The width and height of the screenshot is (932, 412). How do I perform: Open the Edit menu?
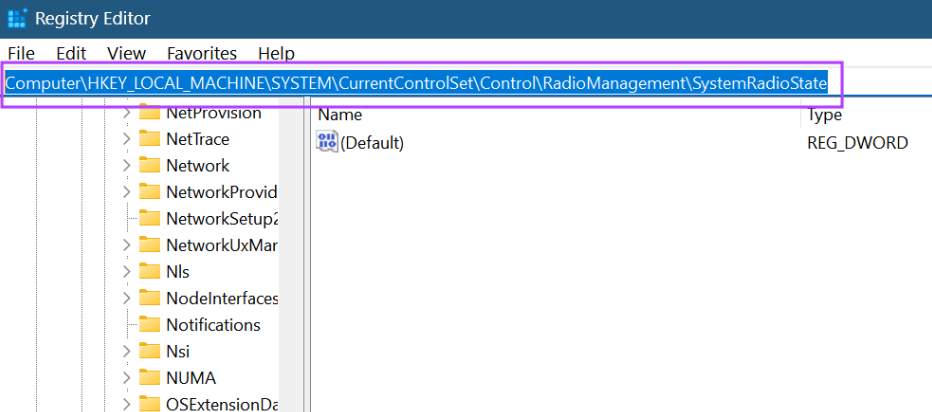coord(71,53)
